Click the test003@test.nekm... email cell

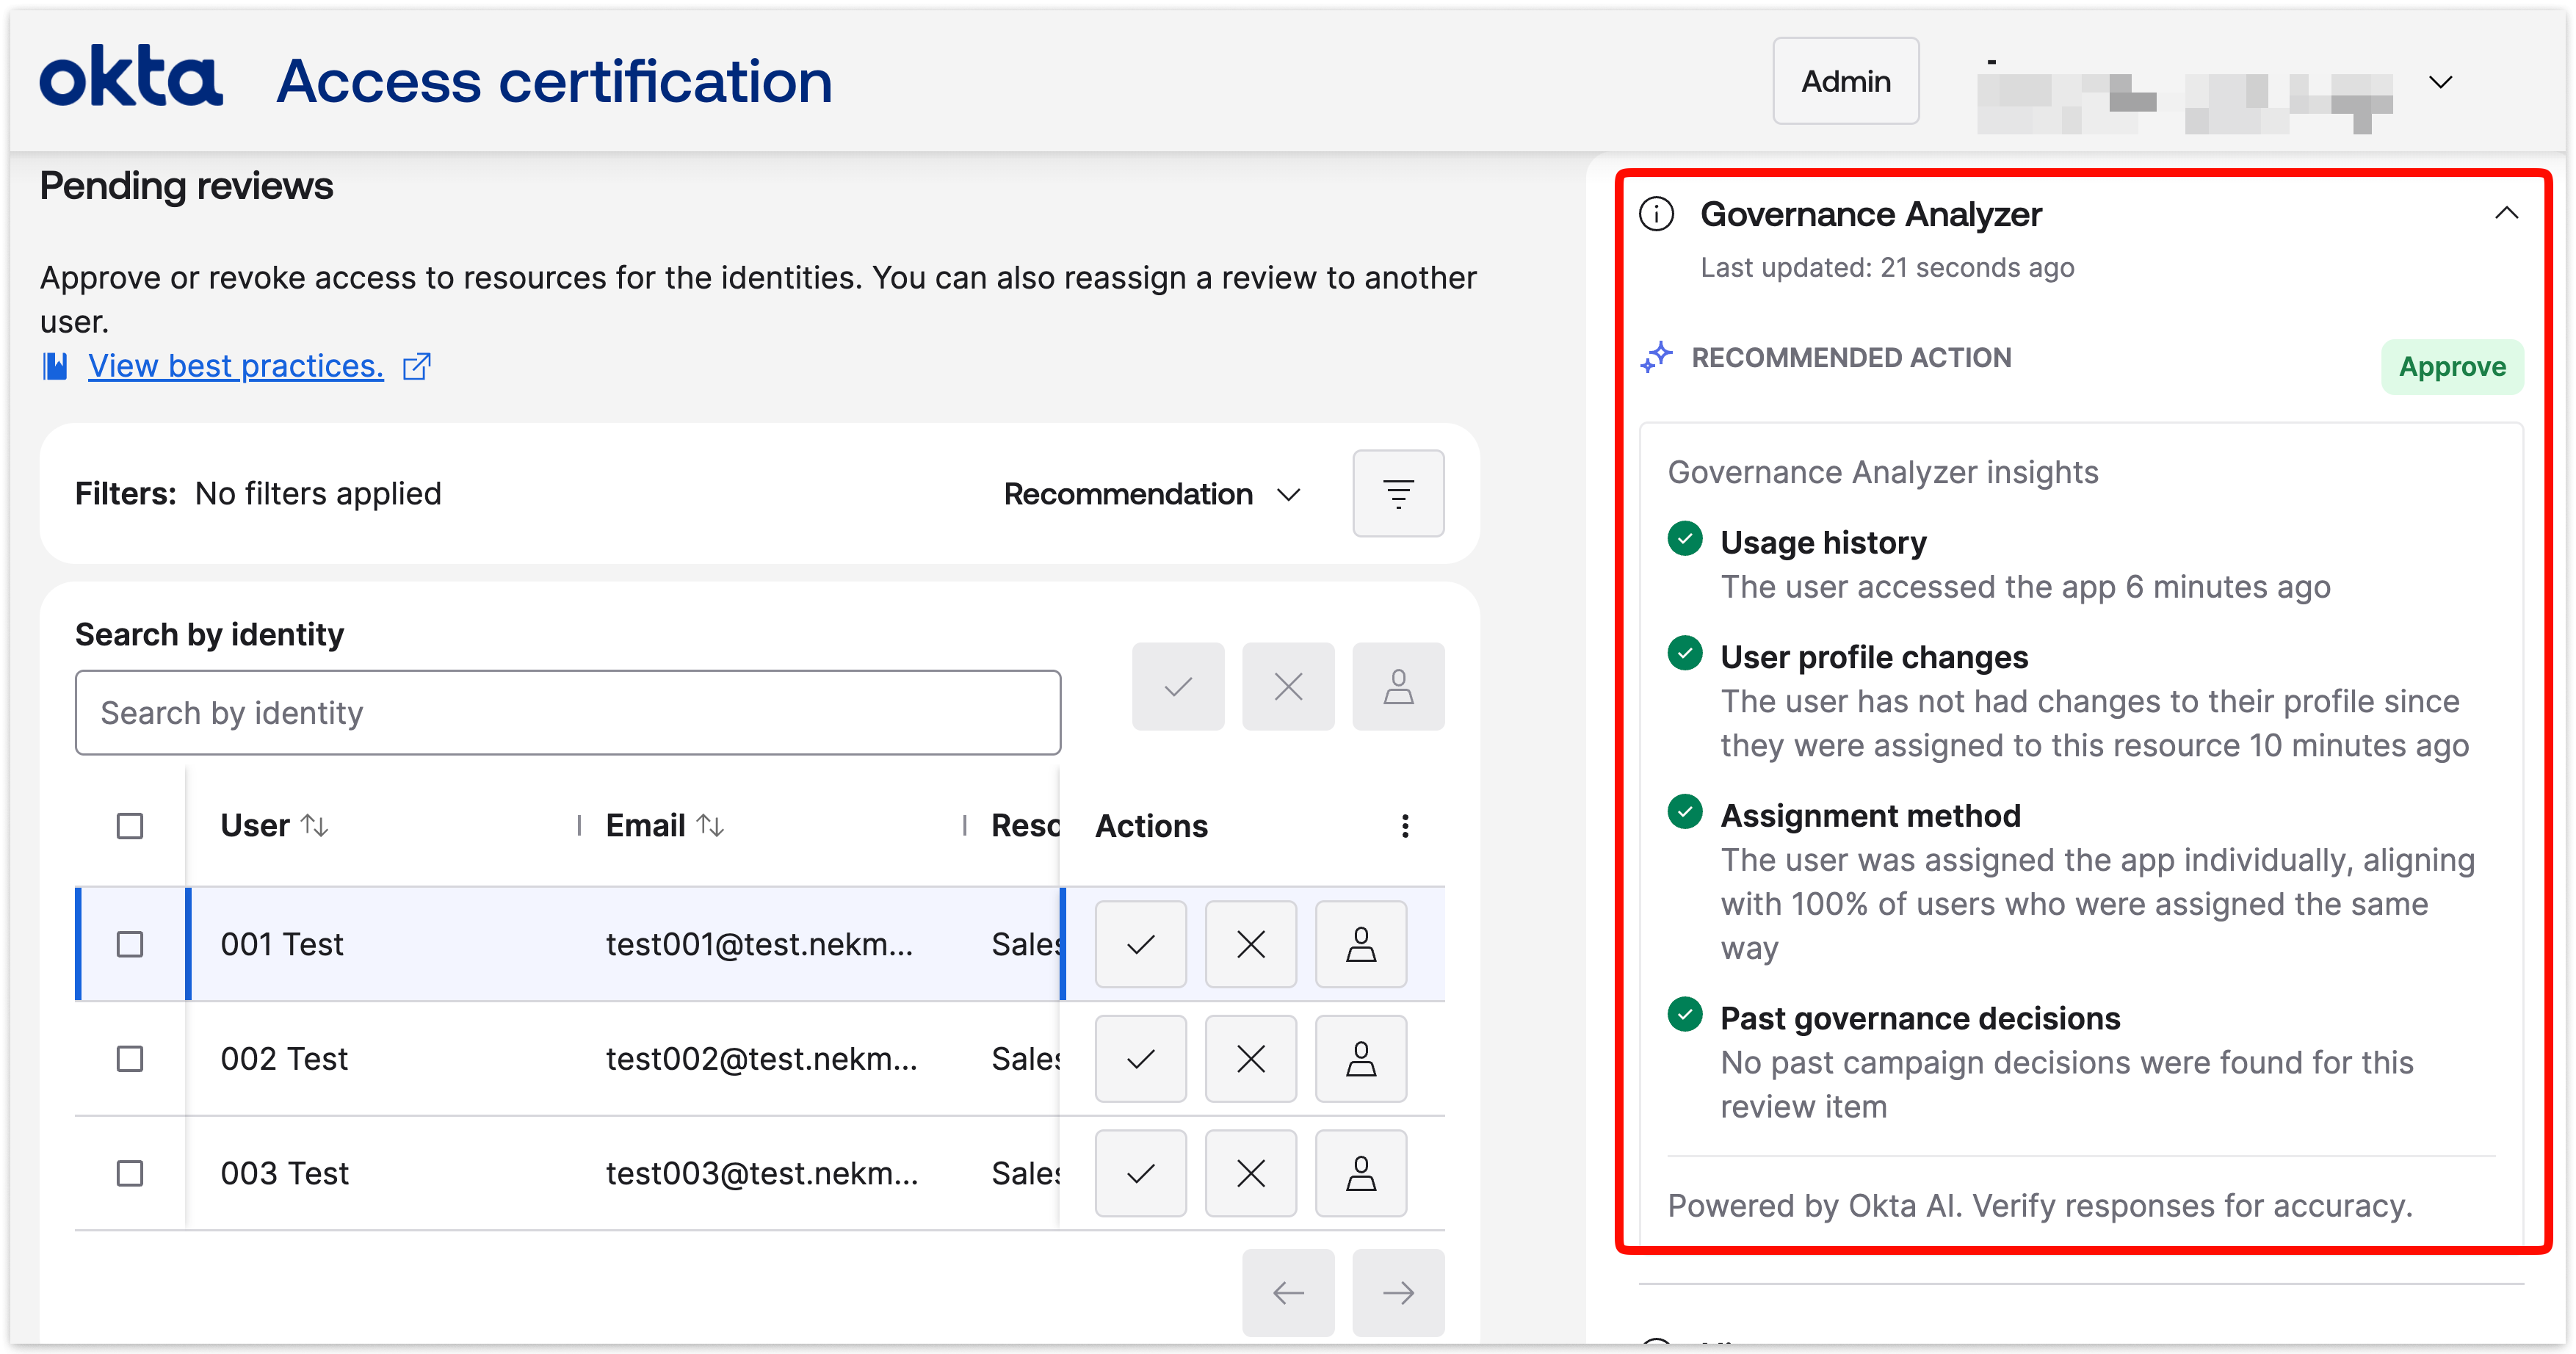(x=762, y=1173)
